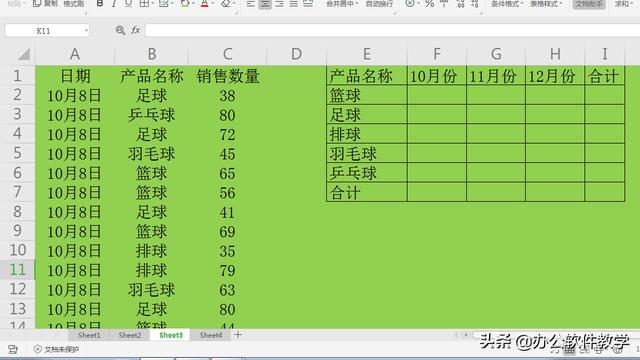
Task: Click the decrease decimal icon
Action: tap(475, 4)
